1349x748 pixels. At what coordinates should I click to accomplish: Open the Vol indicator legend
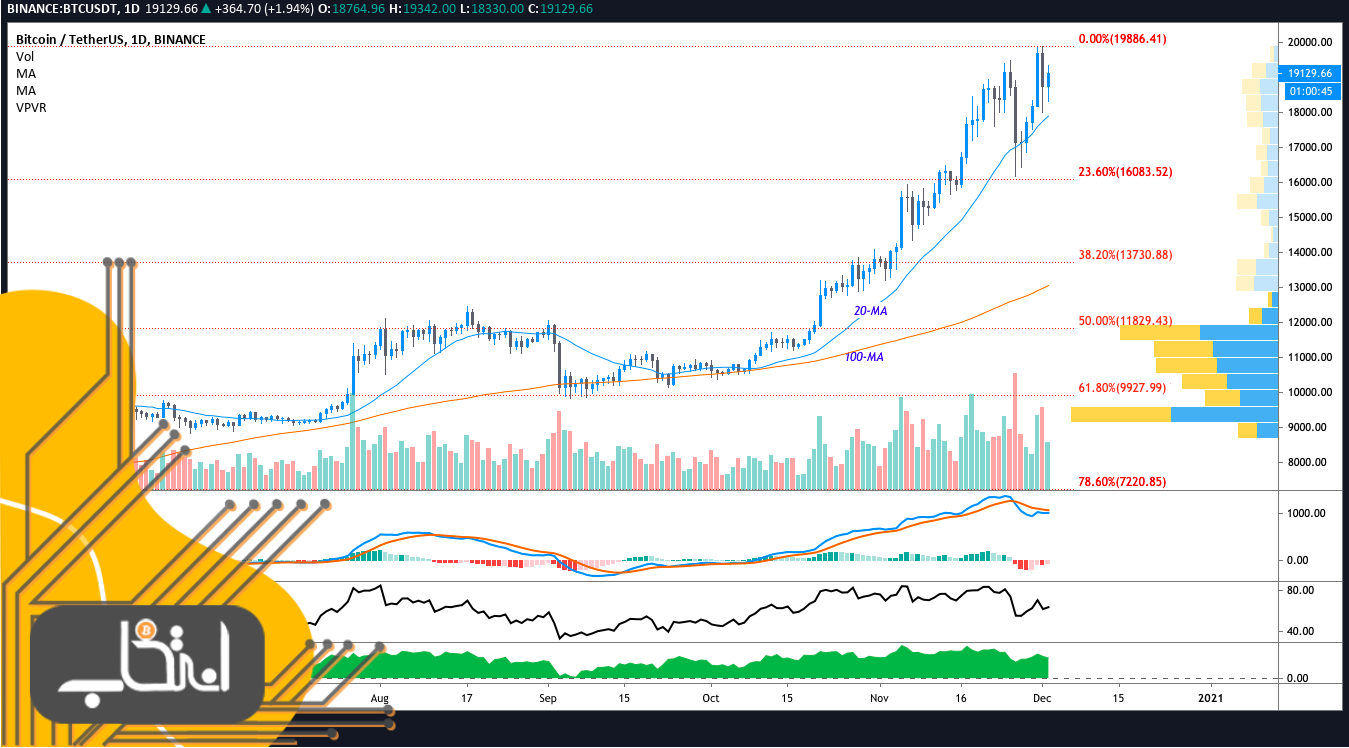(x=25, y=57)
